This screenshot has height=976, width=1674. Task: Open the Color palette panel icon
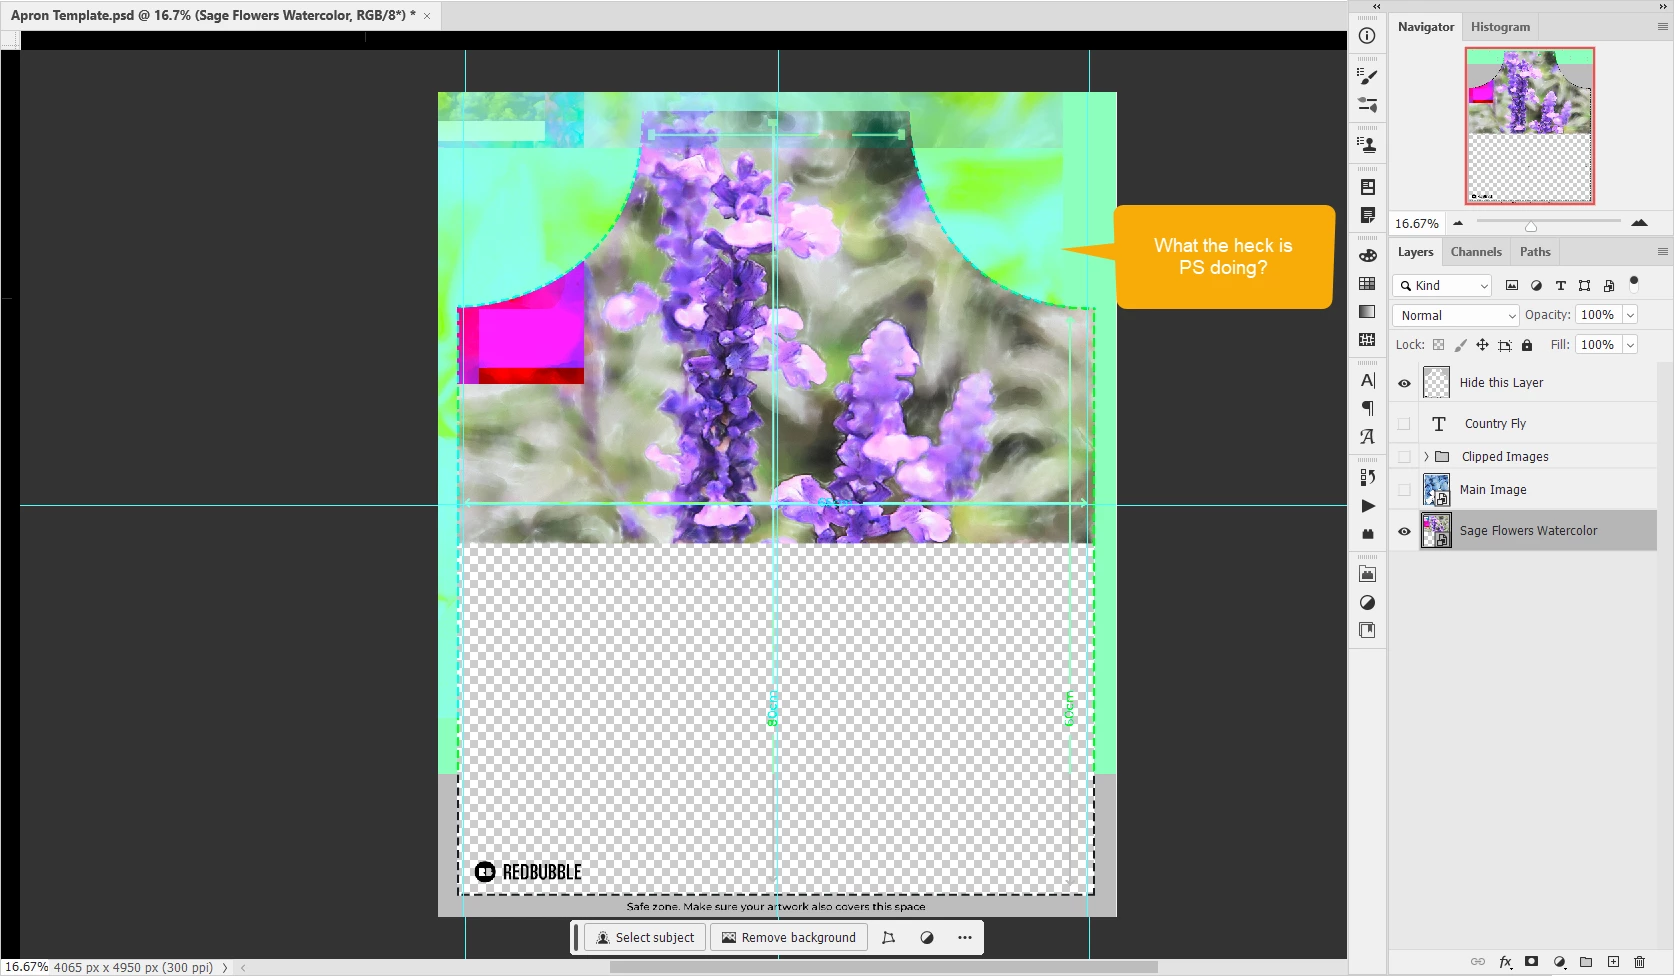coord(1367,256)
